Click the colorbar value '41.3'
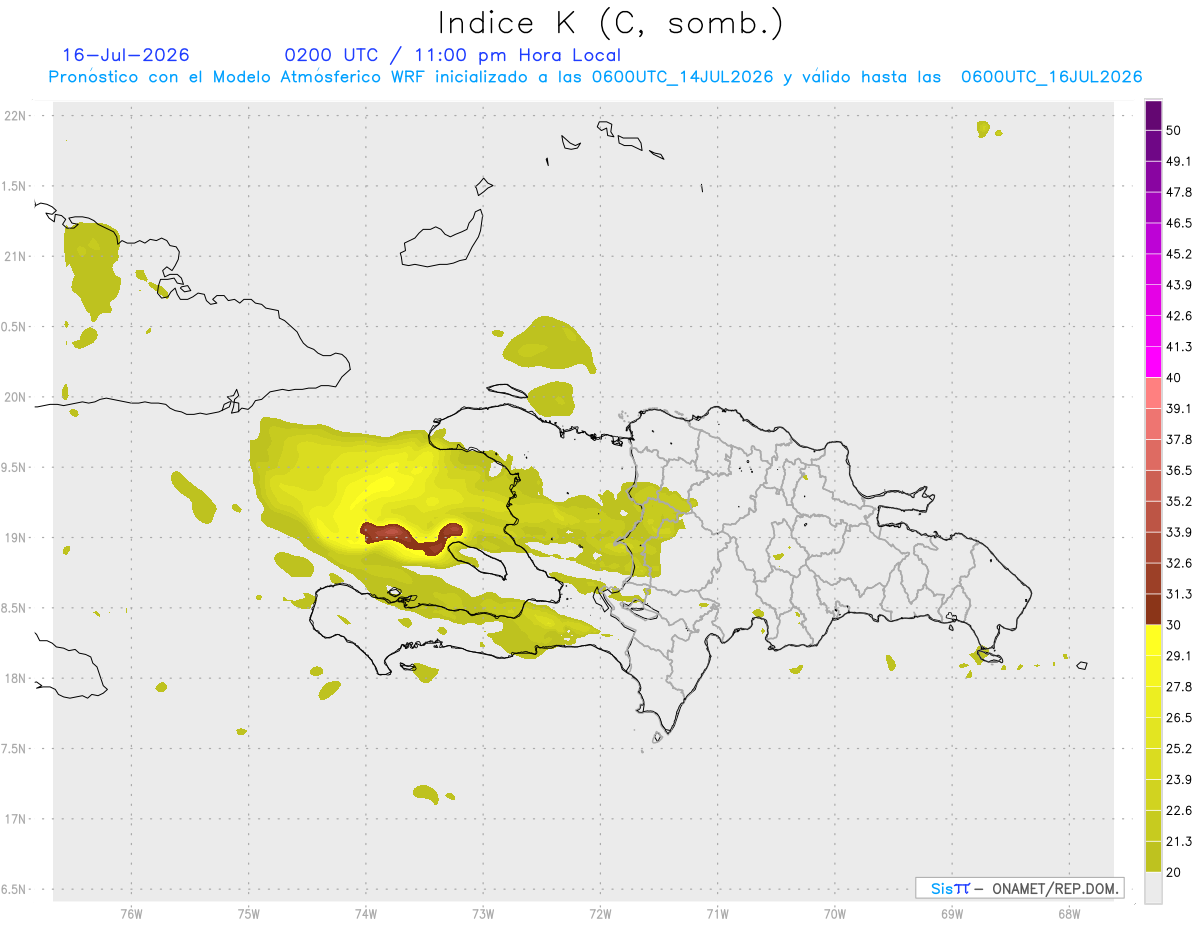This screenshot has height=927, width=1200. pos(1179,347)
